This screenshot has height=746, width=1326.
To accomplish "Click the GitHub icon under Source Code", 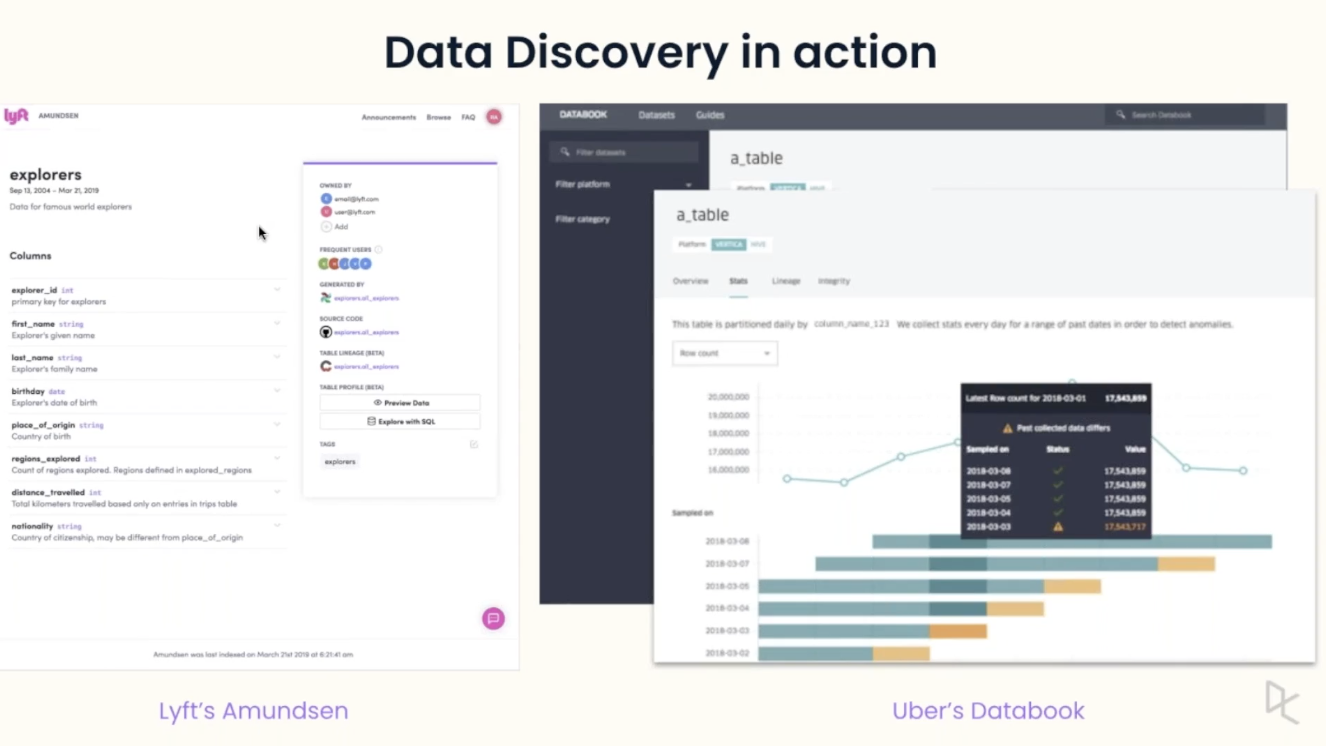I will [326, 332].
